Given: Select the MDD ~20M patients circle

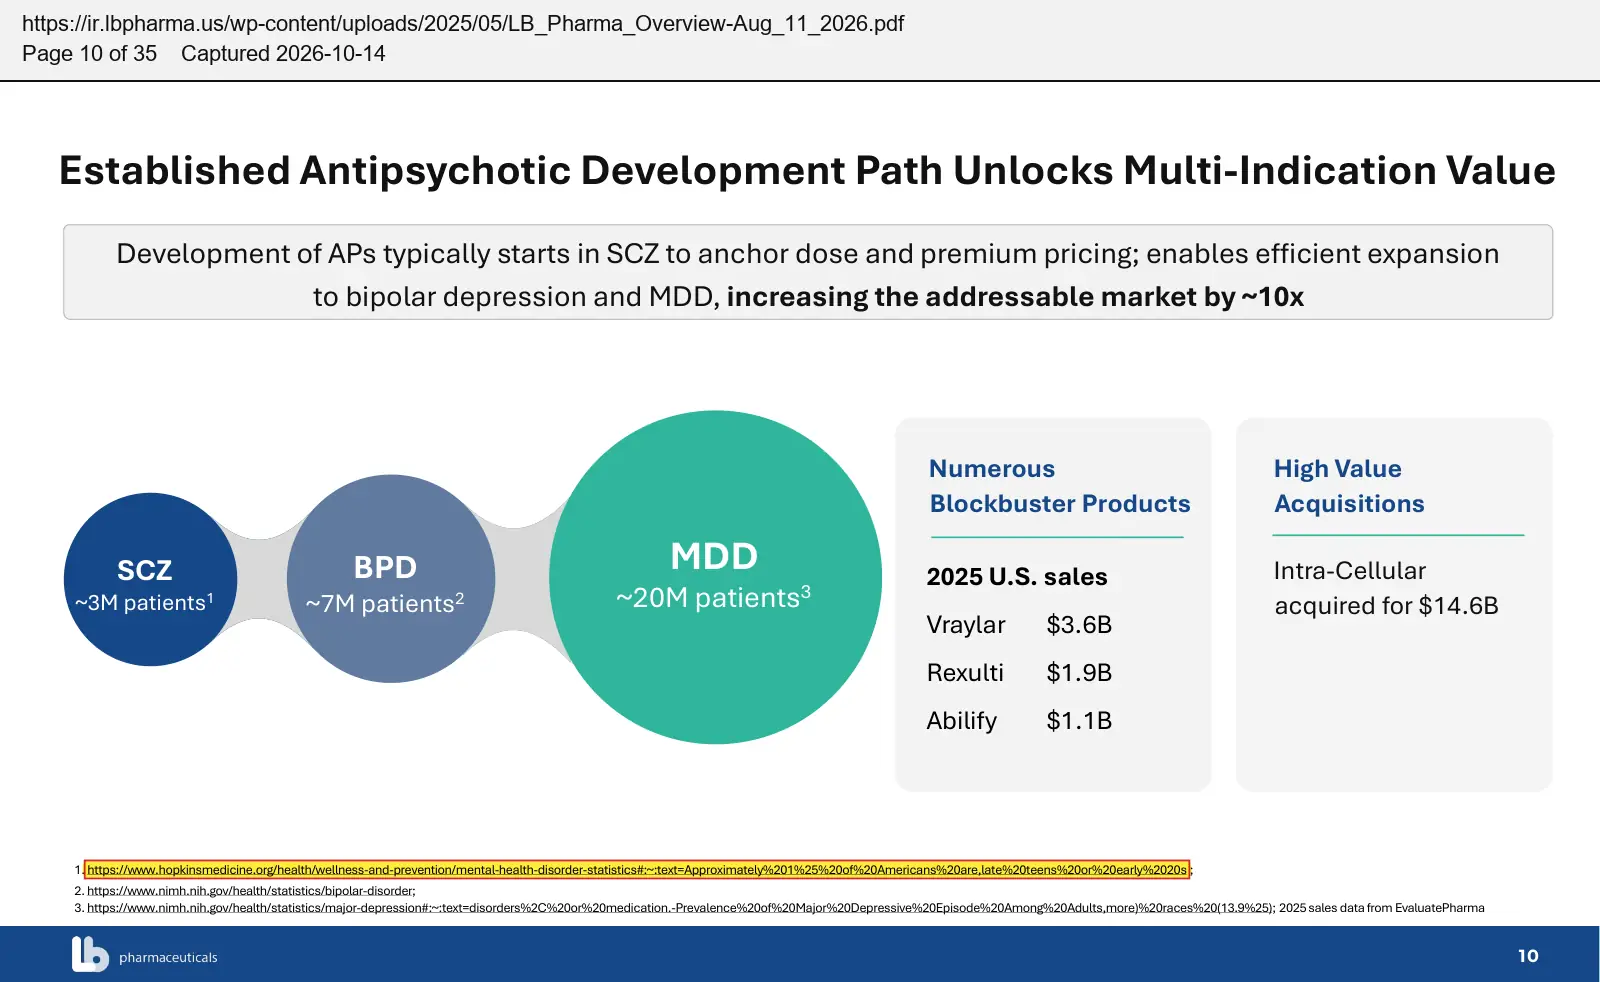Looking at the screenshot, I should (715, 577).
